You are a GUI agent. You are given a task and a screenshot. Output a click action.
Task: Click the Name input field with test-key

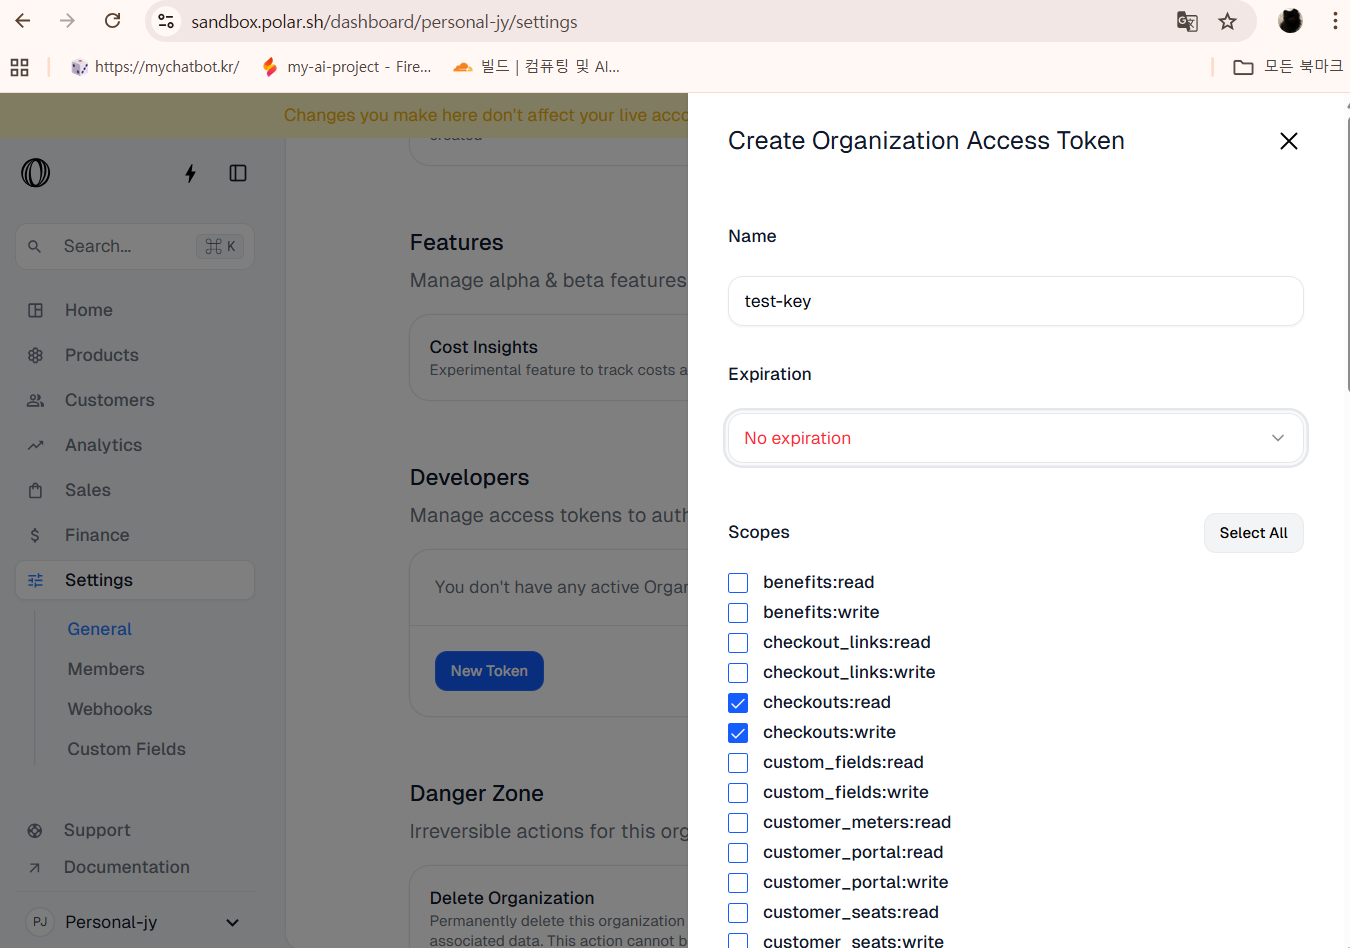tap(1016, 301)
